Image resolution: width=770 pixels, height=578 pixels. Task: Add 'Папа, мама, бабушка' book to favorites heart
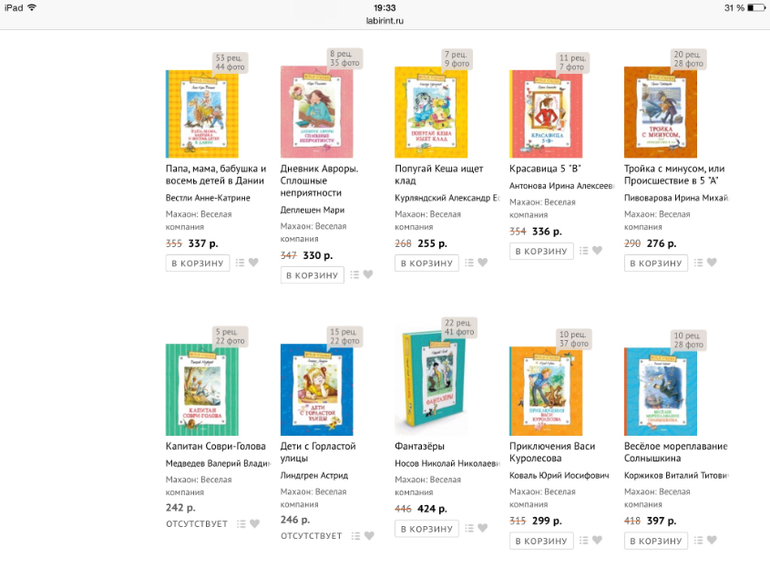tap(253, 262)
